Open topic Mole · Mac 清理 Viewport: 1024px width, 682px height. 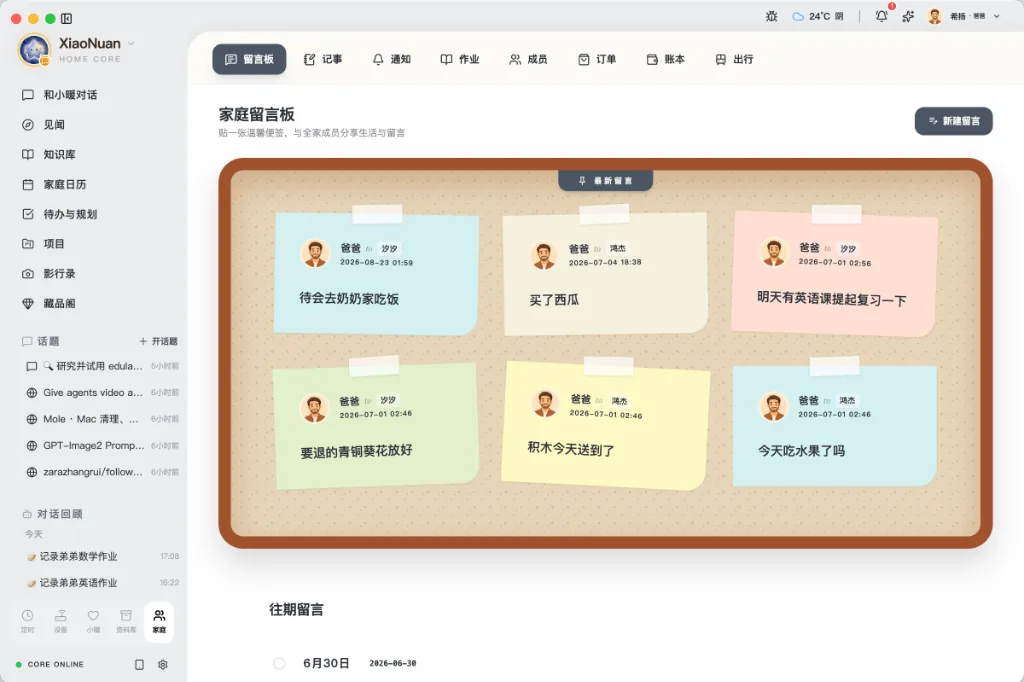click(101, 419)
